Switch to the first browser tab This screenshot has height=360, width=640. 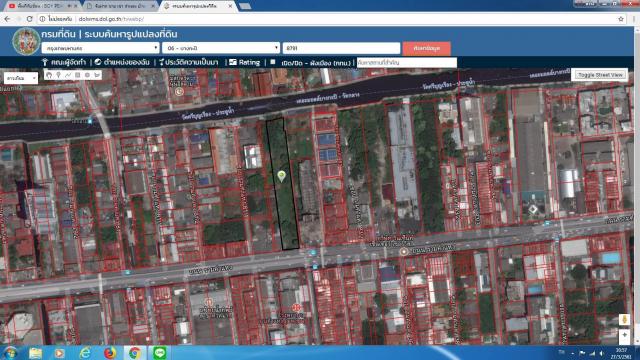click(x=41, y=6)
